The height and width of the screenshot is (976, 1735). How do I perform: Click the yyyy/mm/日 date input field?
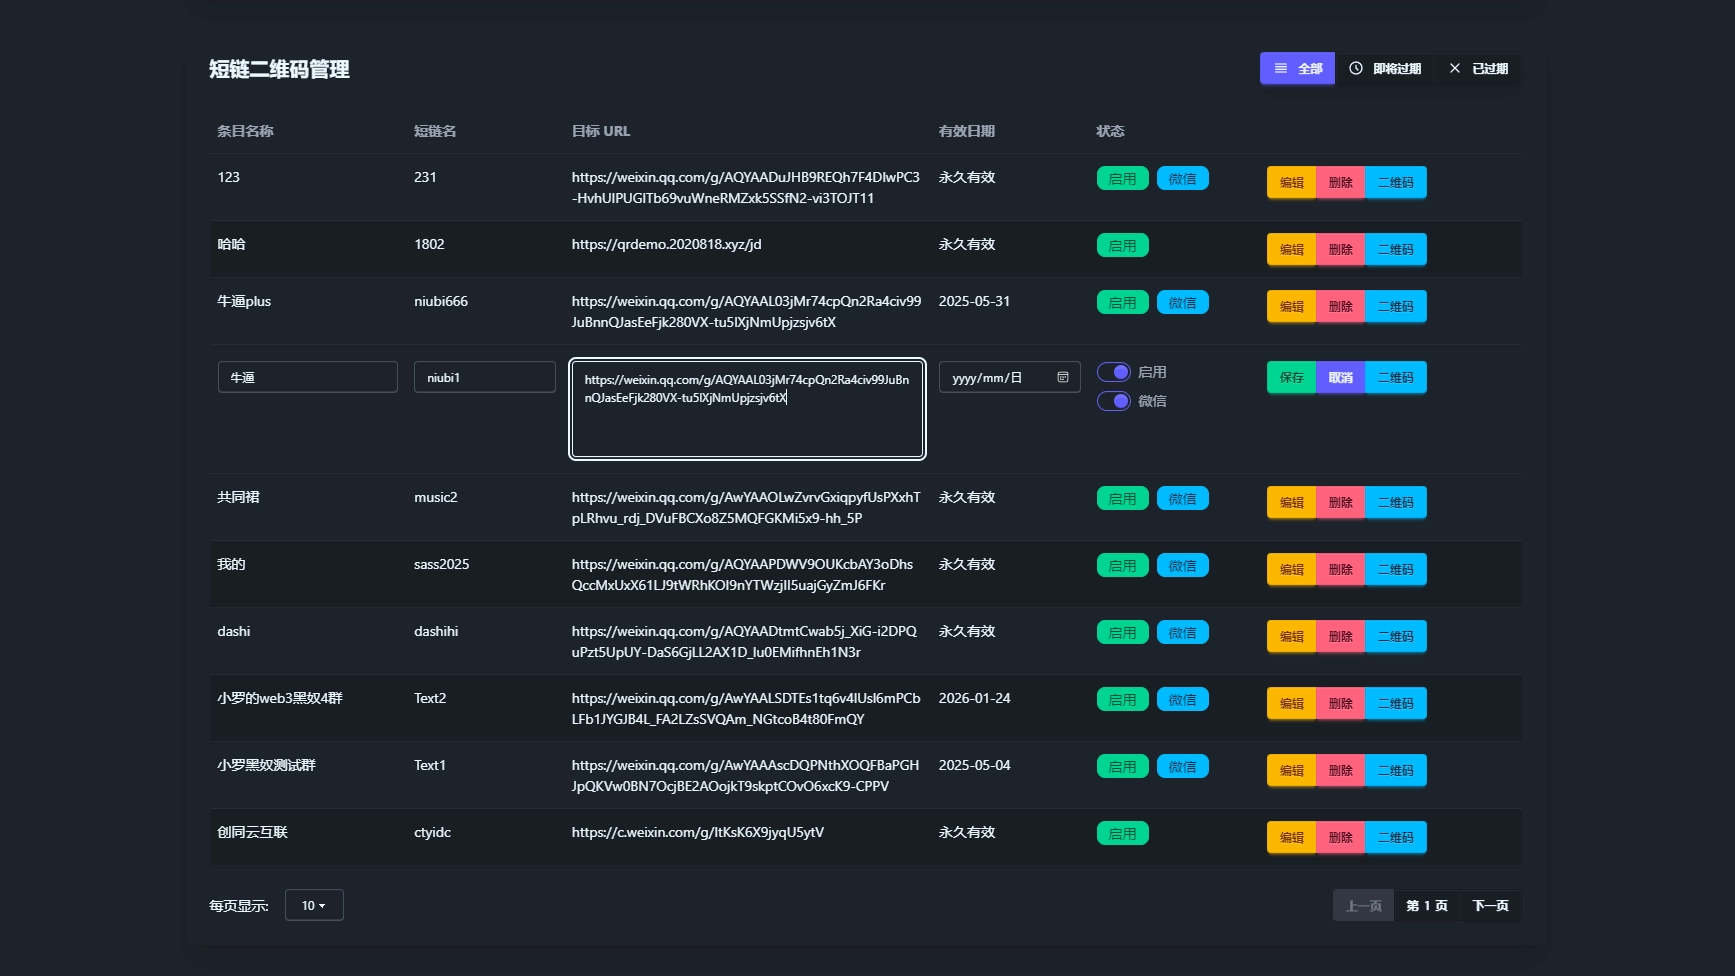(x=1000, y=378)
